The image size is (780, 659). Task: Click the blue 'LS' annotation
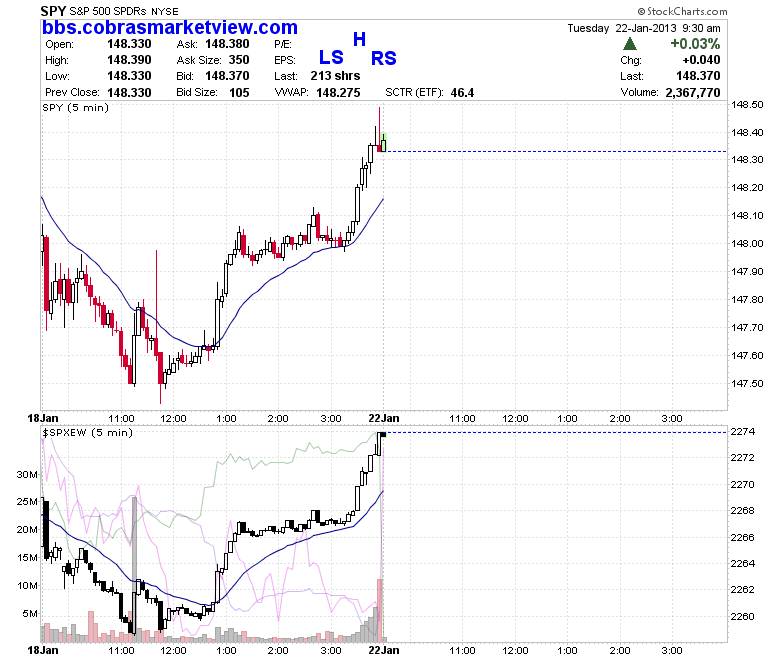[331, 58]
